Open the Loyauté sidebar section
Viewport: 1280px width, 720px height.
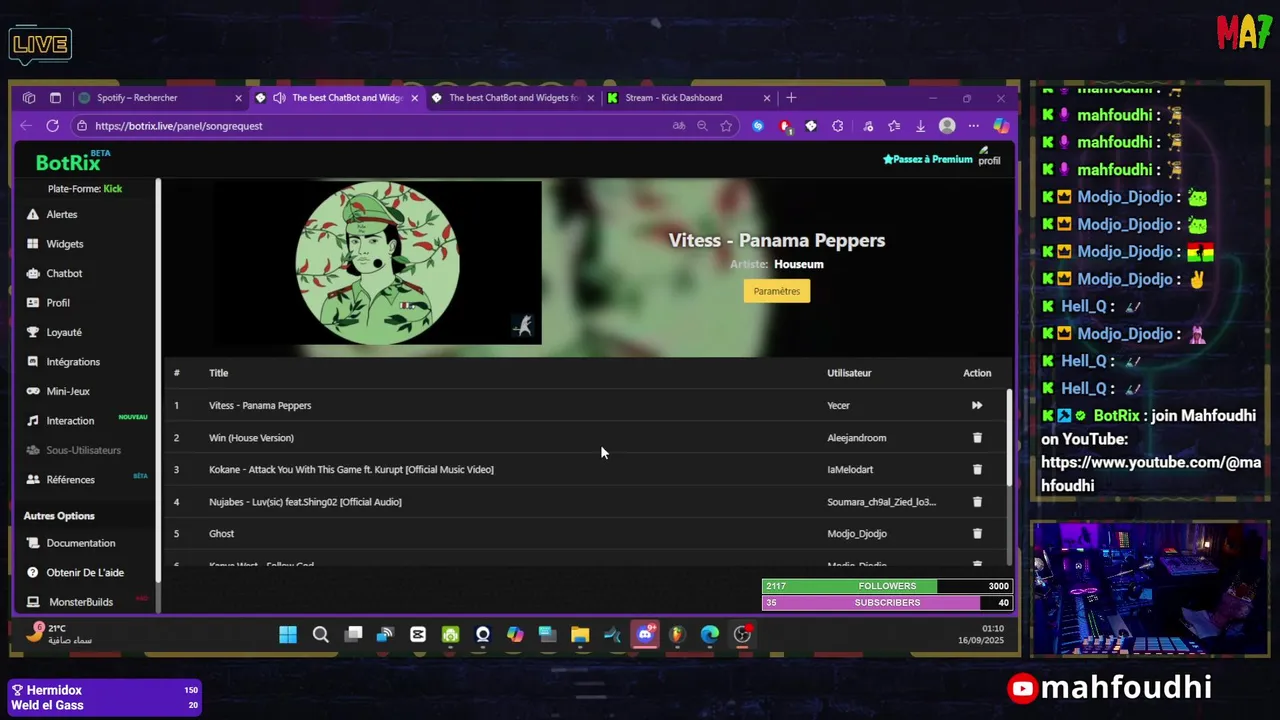[64, 332]
